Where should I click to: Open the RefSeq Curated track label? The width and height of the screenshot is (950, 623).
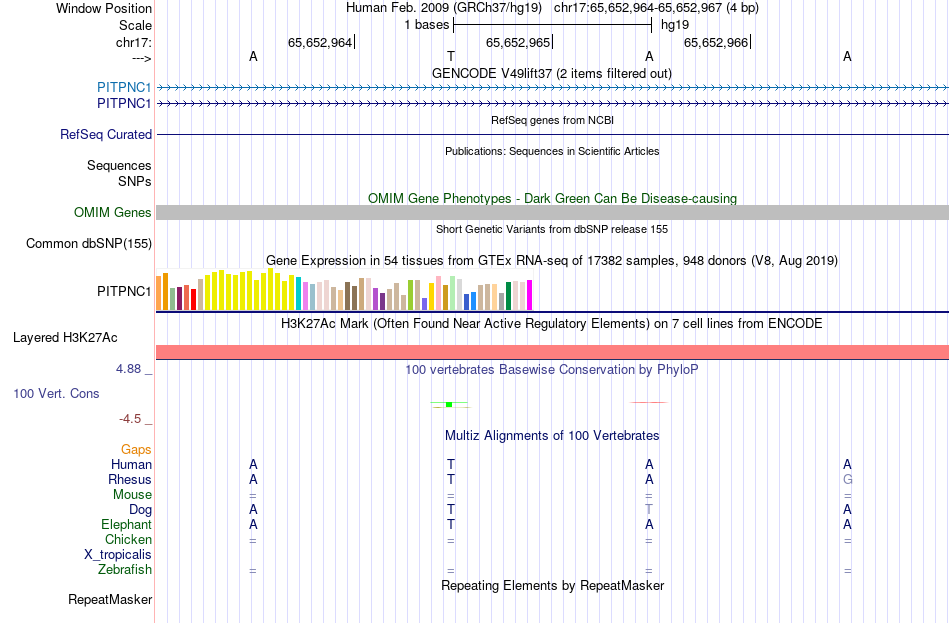click(106, 135)
